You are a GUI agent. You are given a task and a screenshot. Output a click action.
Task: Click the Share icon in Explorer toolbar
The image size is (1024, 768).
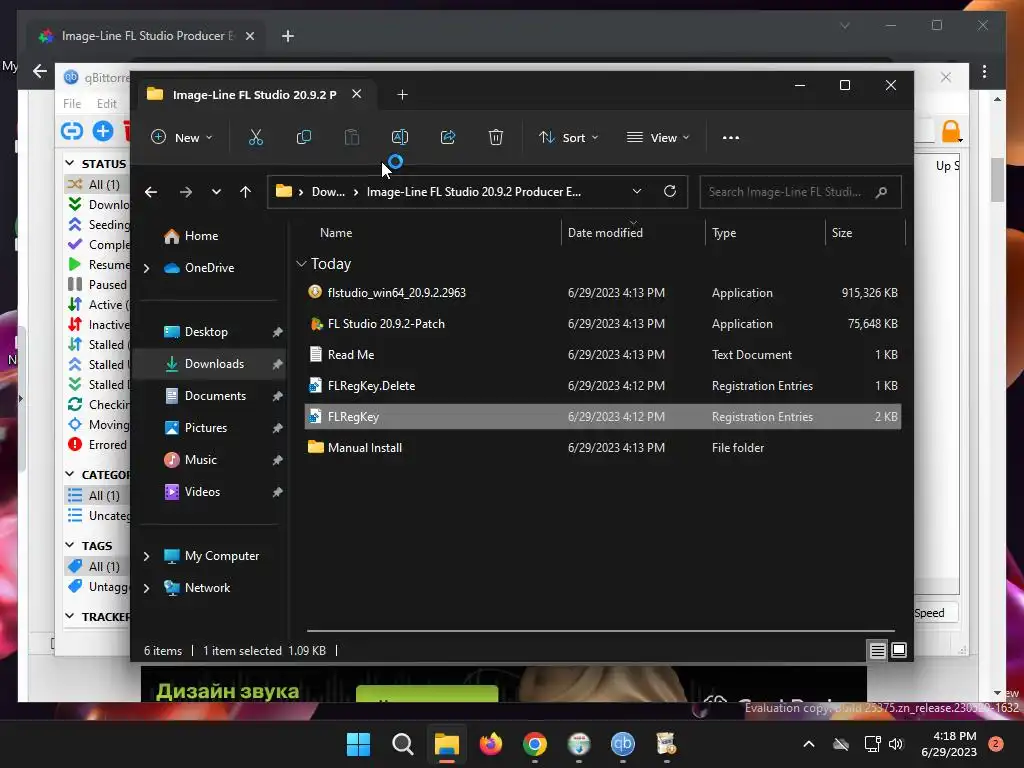448,137
